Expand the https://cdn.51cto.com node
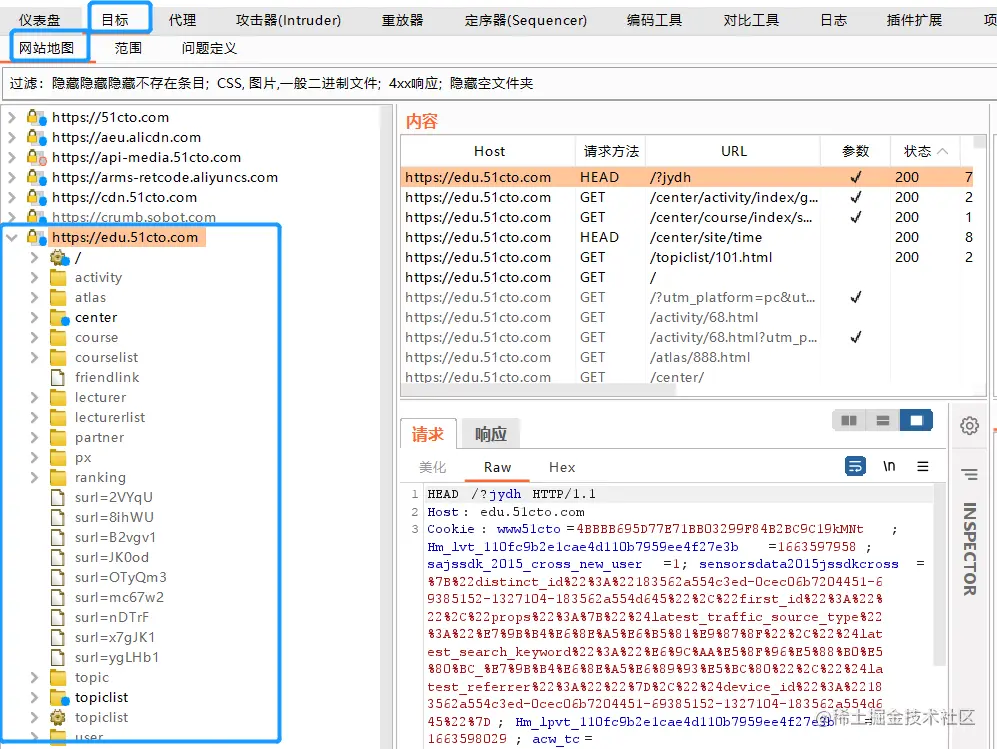This screenshot has width=997, height=749. pos(11,197)
